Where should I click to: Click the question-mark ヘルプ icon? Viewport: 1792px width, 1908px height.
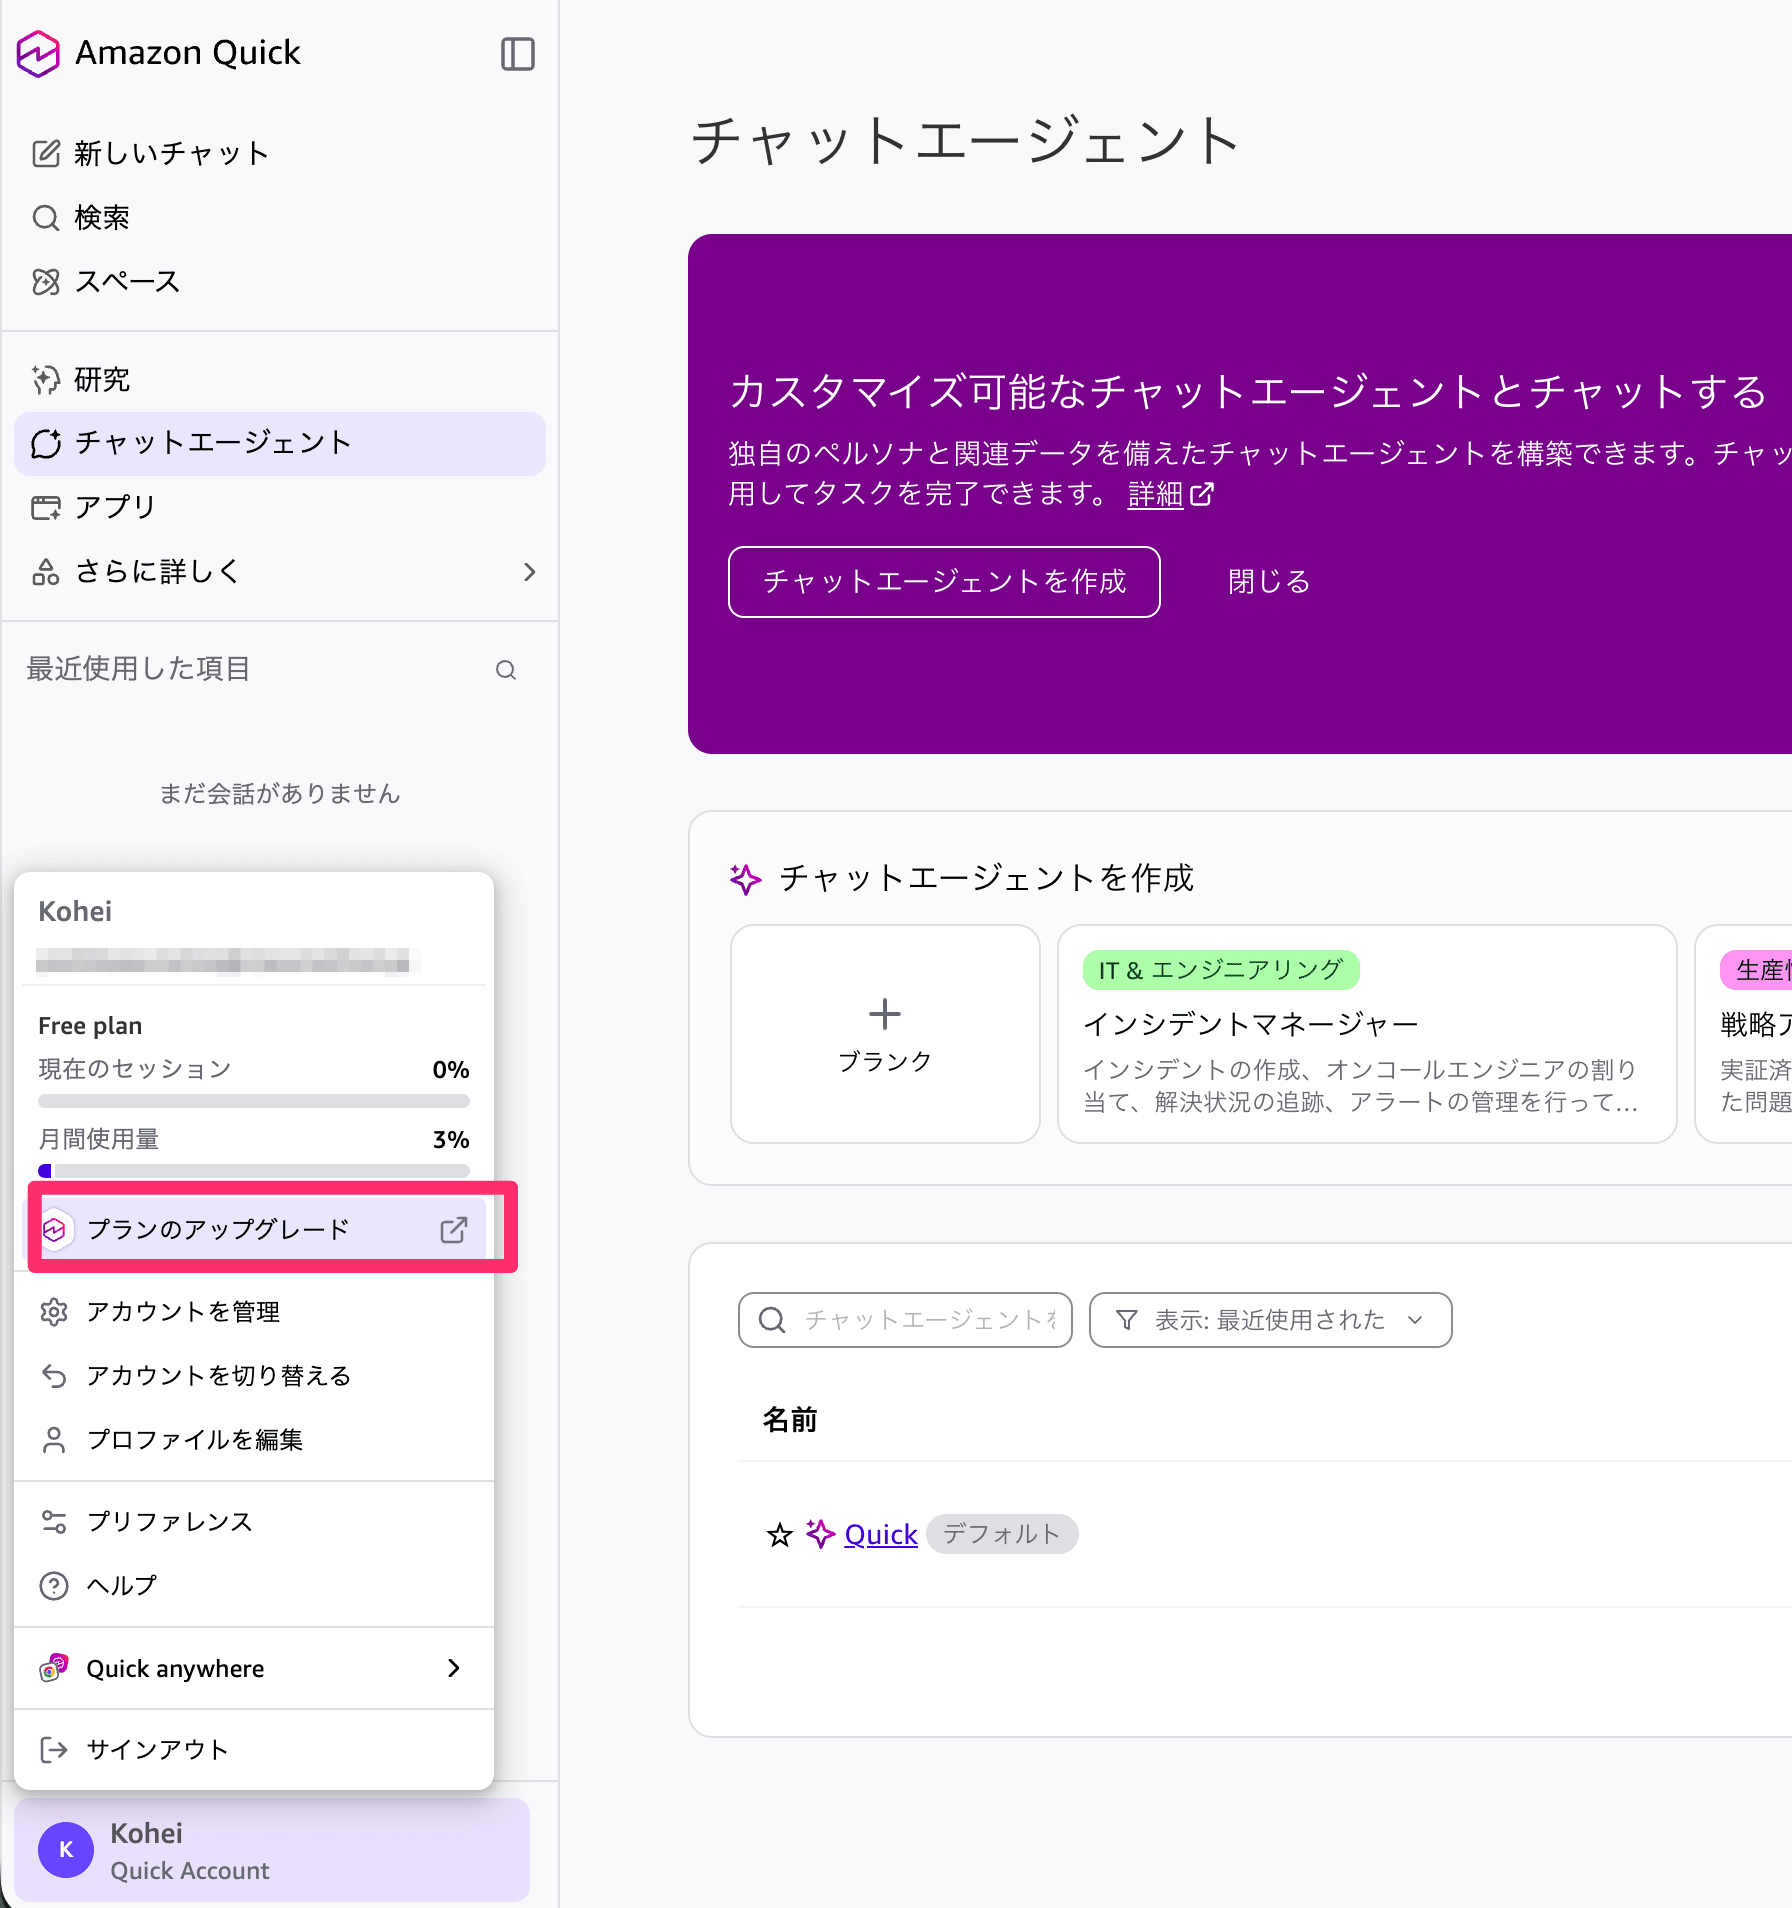54,1586
